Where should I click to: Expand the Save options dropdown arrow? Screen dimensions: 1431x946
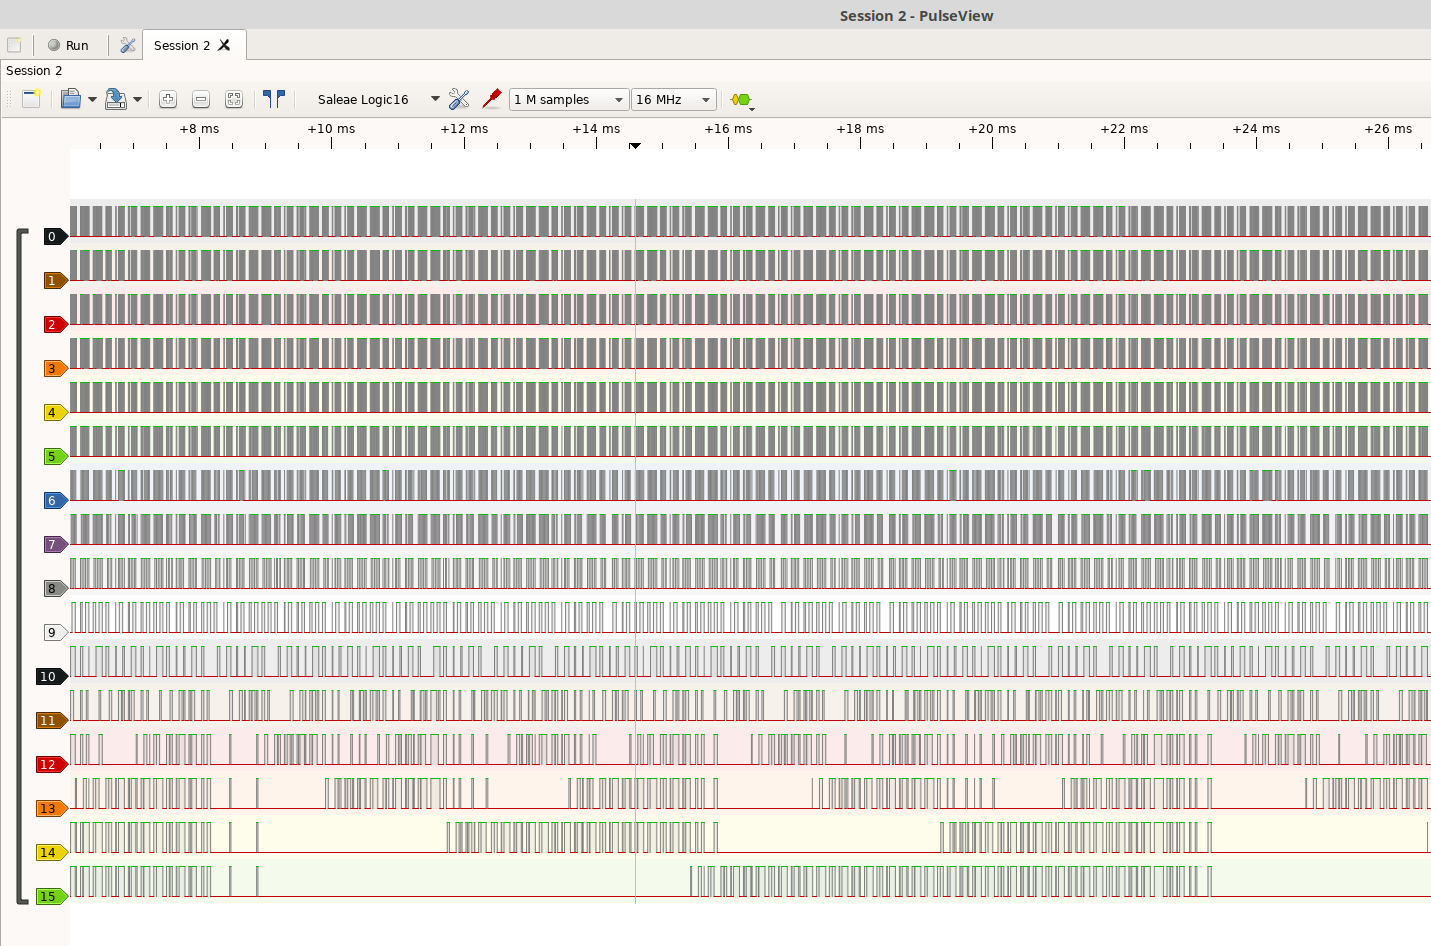pos(137,99)
